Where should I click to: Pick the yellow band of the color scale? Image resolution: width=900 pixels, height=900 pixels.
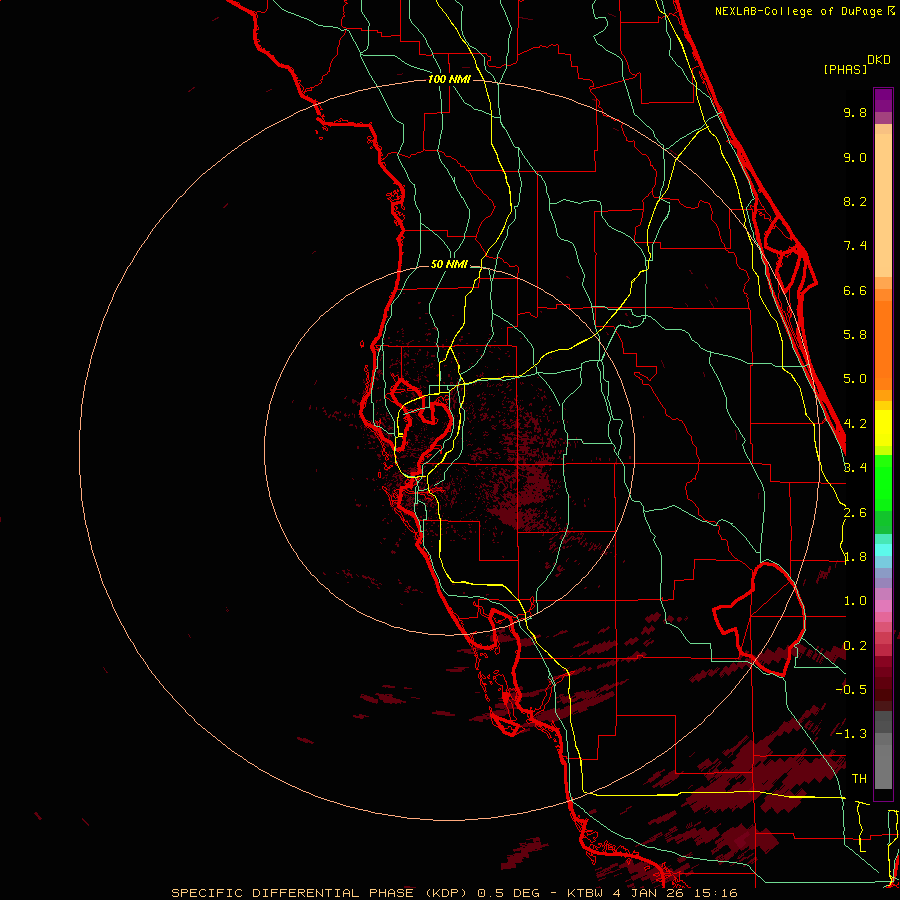coord(883,428)
